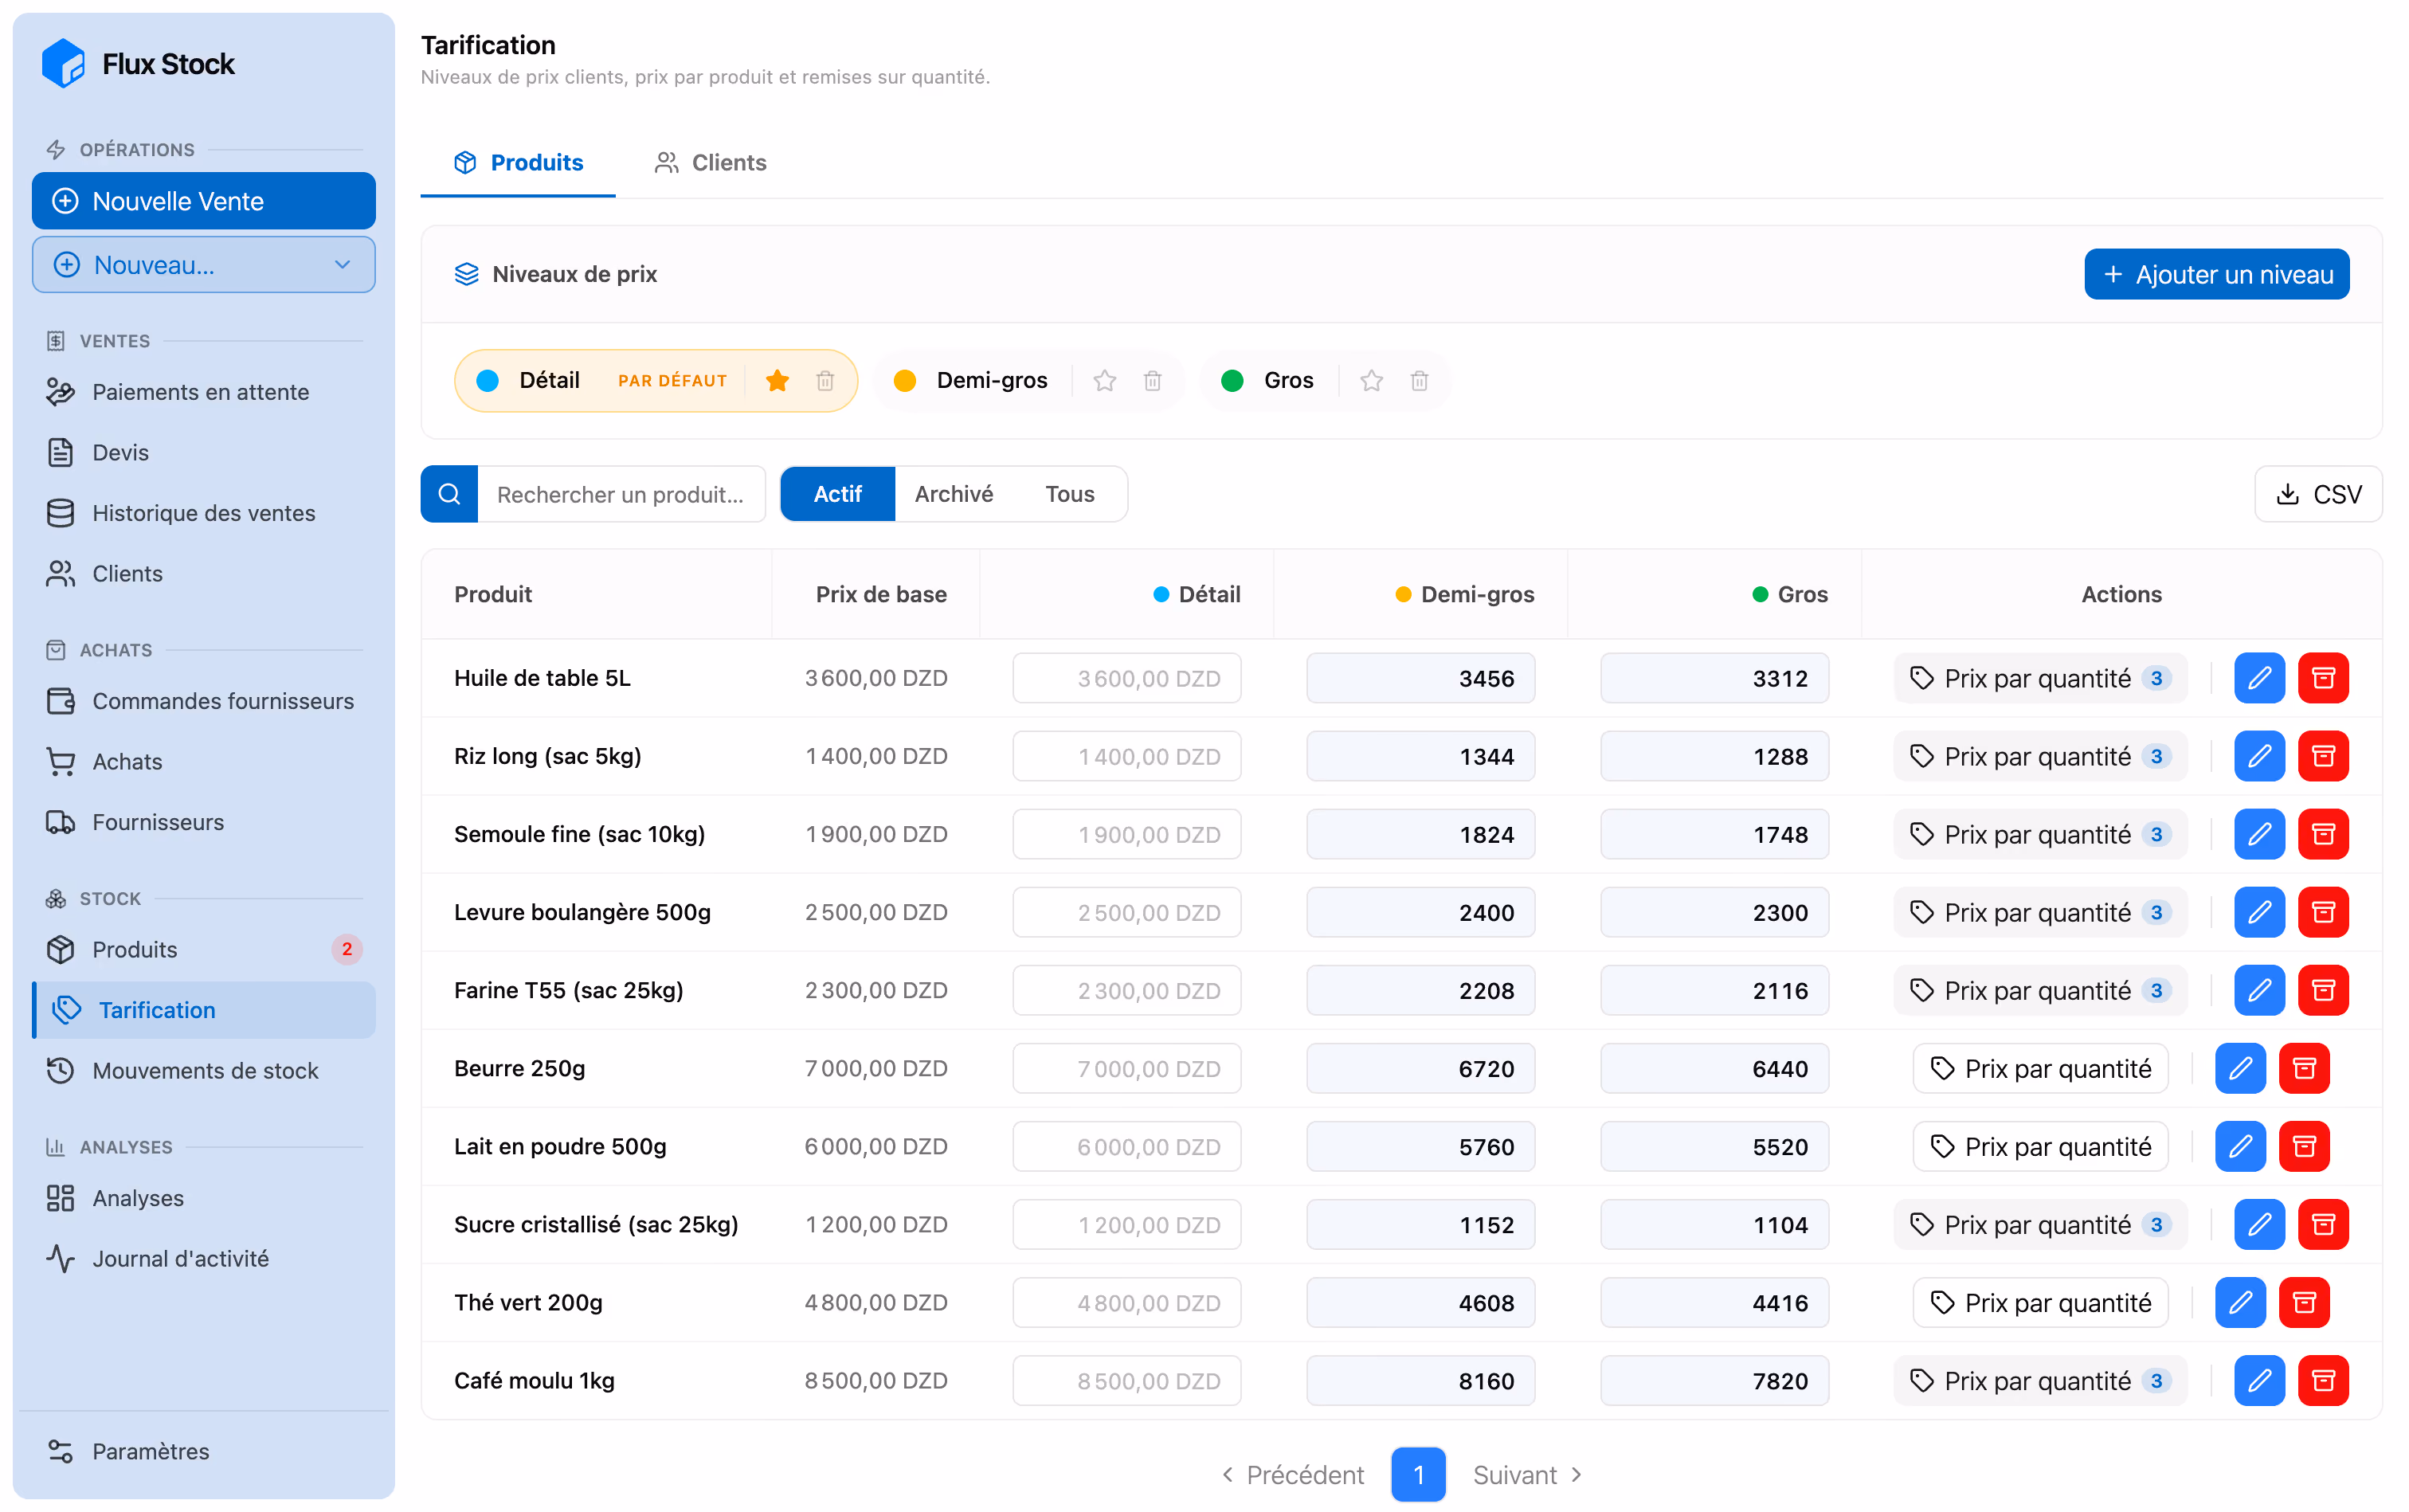The image size is (2409, 1512).
Task: Edit Farine T55 (sac 25kg) pencil icon
Action: point(2259,990)
